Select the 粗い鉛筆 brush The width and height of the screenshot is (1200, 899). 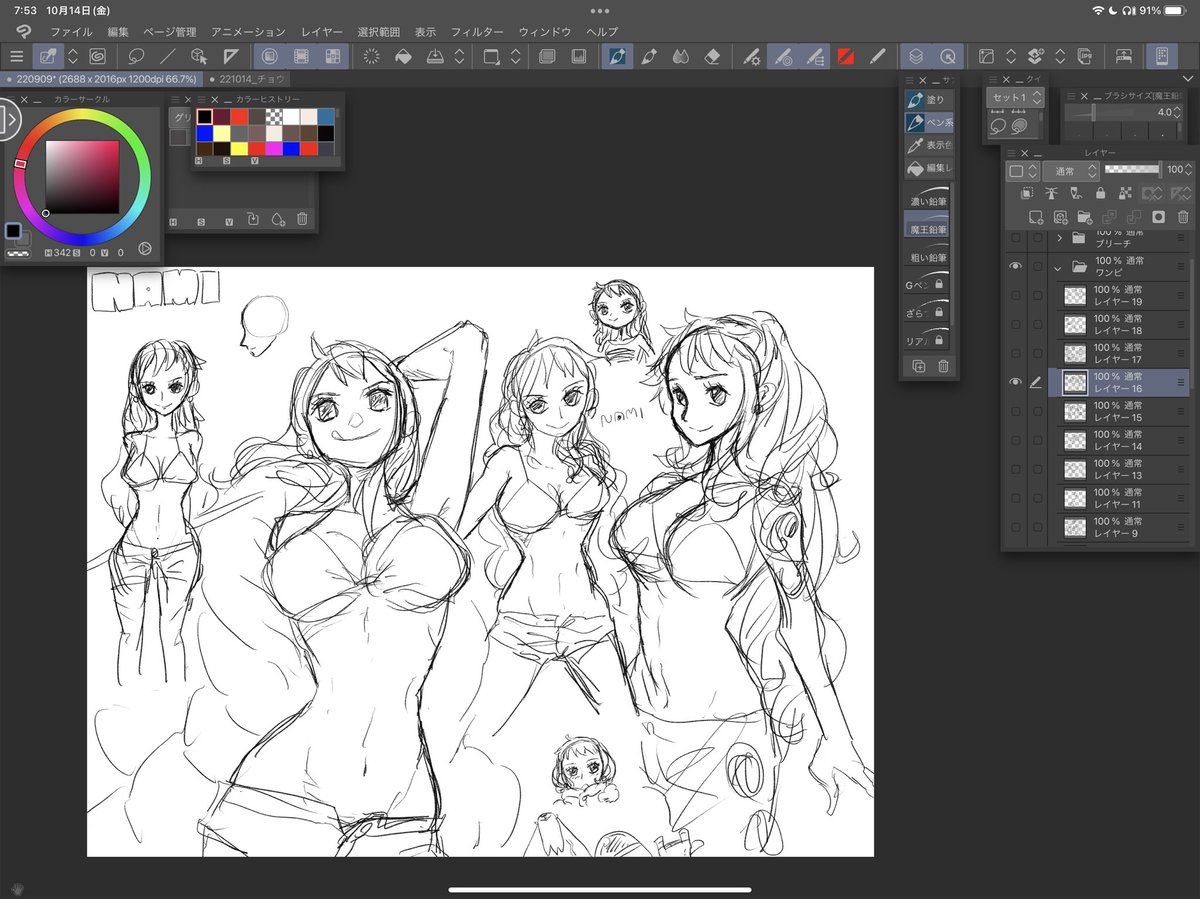click(x=928, y=252)
